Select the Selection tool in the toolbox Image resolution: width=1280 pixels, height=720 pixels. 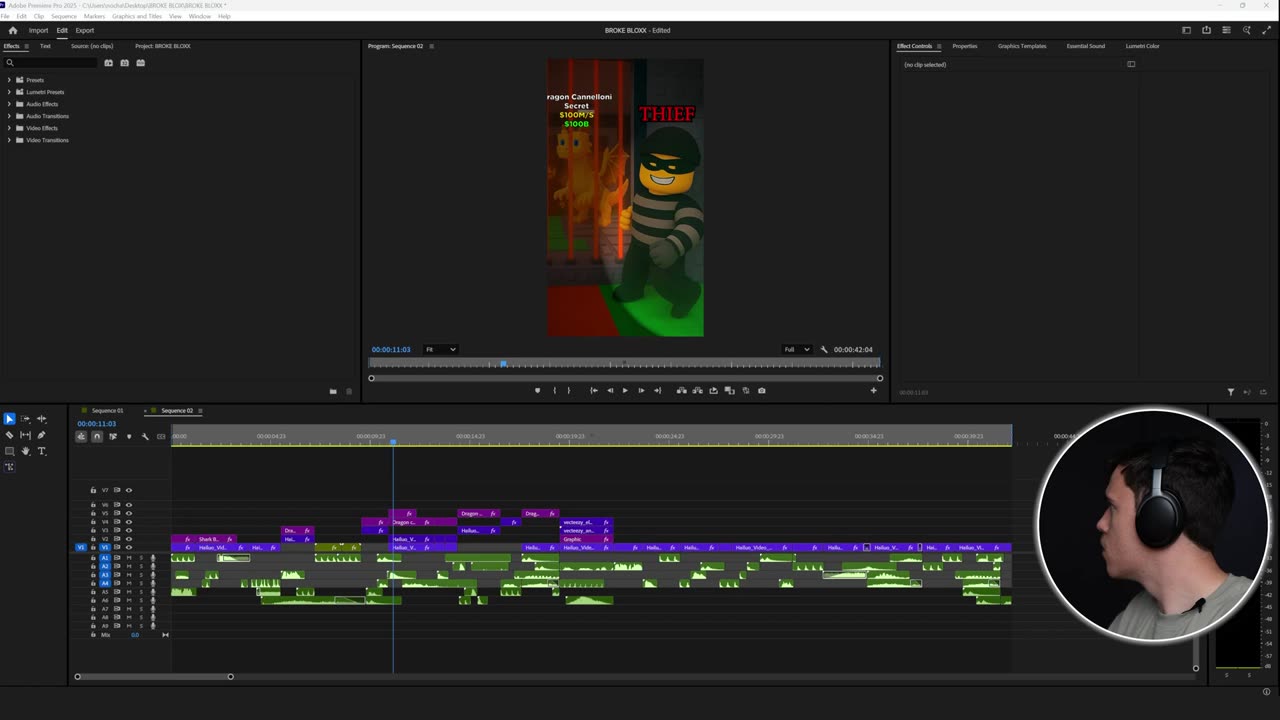click(10, 419)
